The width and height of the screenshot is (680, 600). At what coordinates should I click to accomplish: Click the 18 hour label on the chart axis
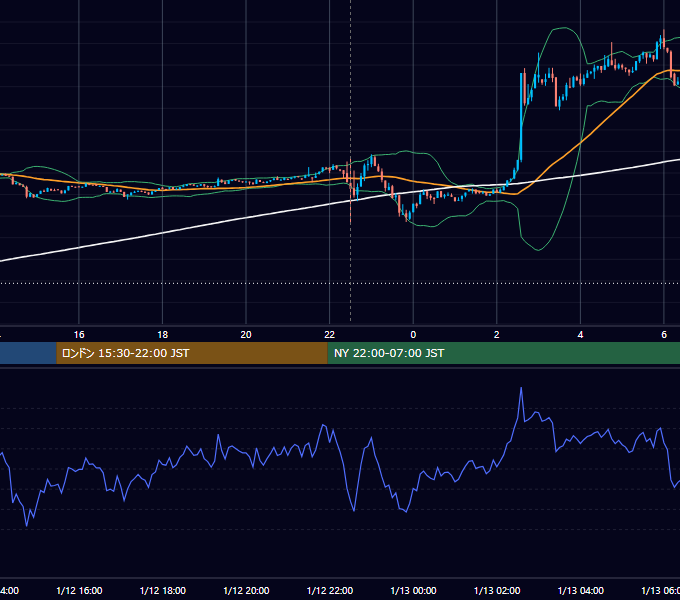tap(163, 335)
